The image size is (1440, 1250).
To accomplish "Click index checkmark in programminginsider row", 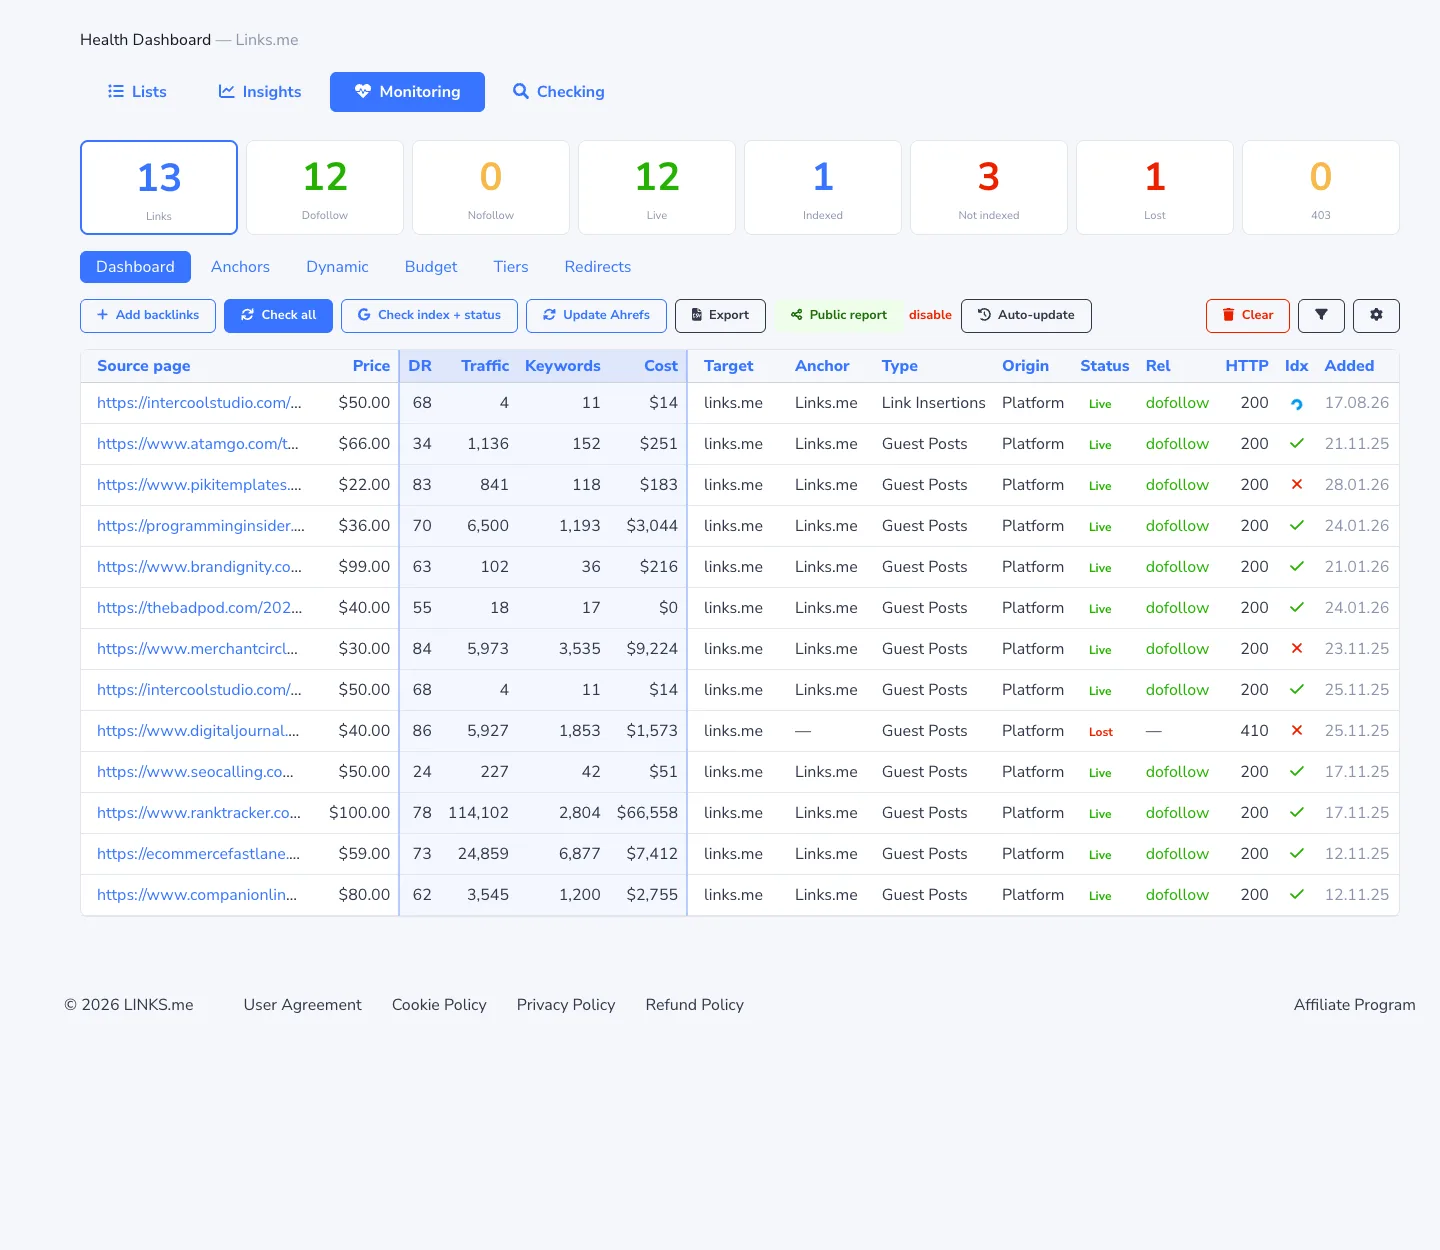I will coord(1296,525).
